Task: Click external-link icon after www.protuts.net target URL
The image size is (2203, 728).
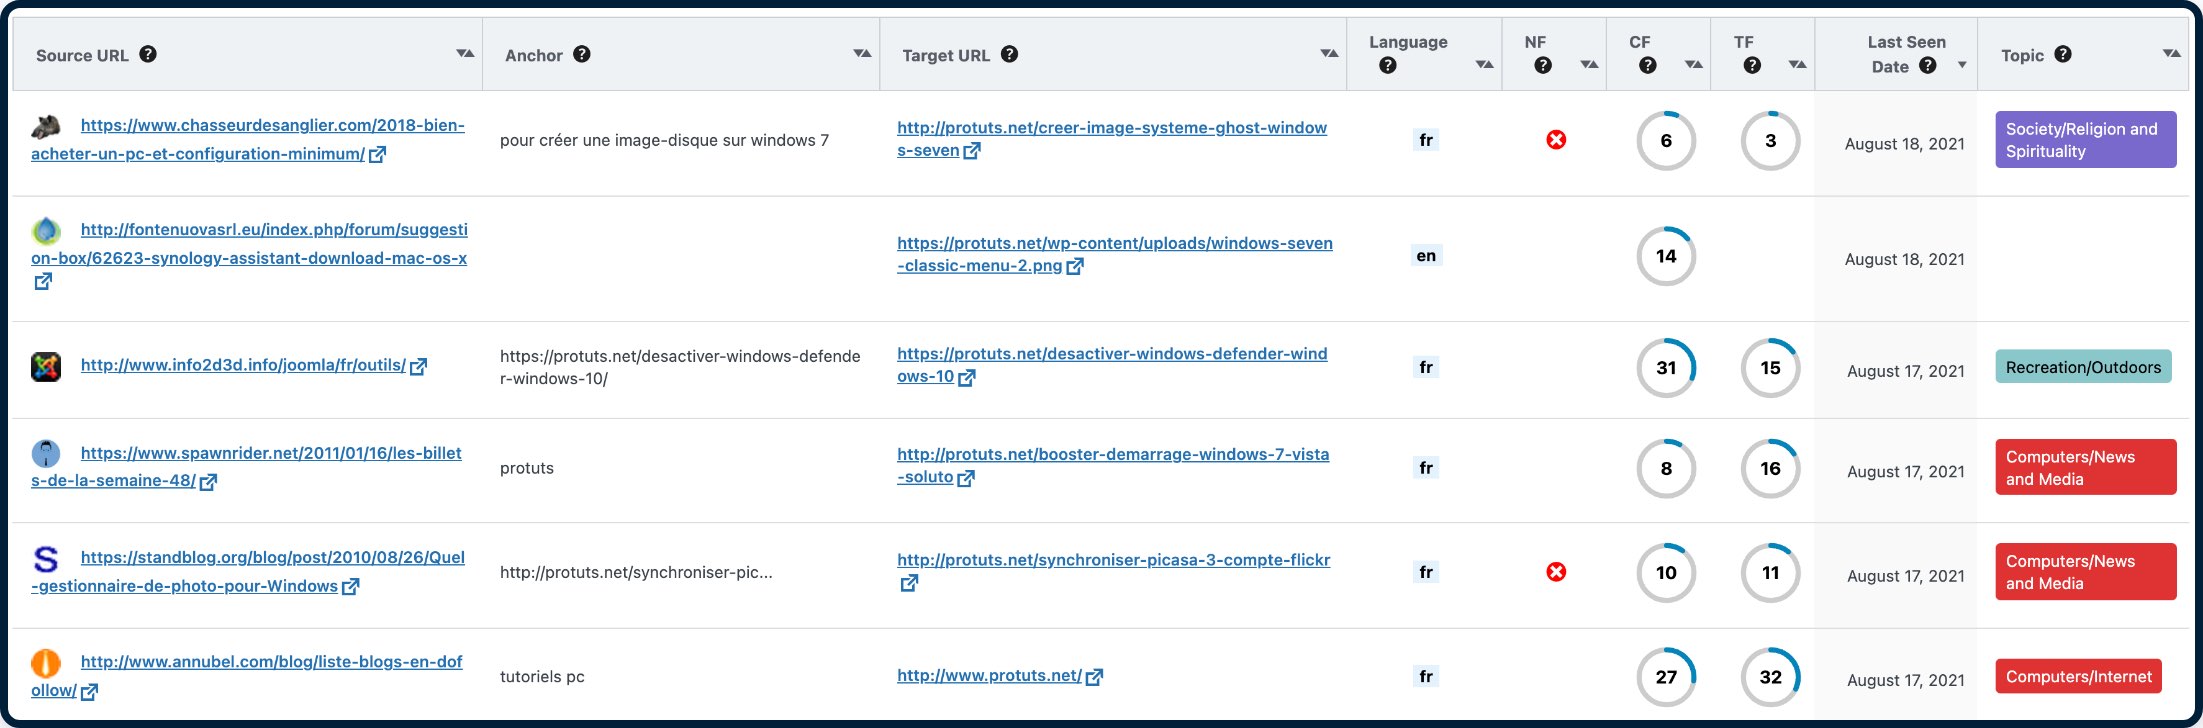Action: coord(1094,676)
